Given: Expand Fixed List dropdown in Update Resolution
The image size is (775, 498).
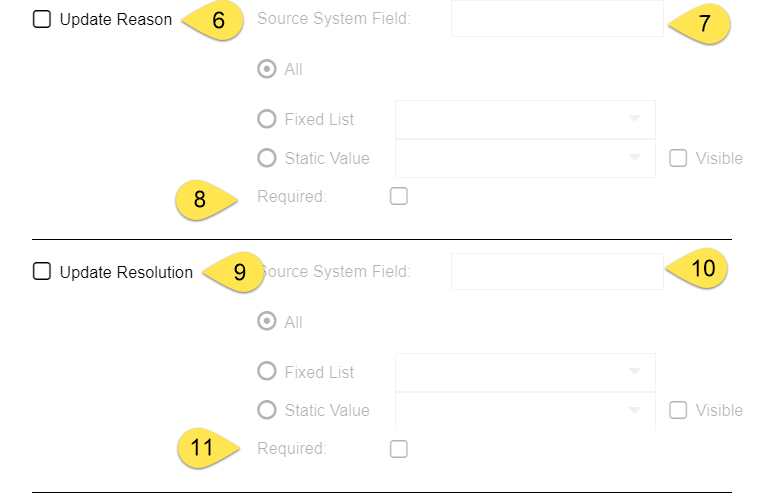Looking at the screenshot, I should [525, 372].
